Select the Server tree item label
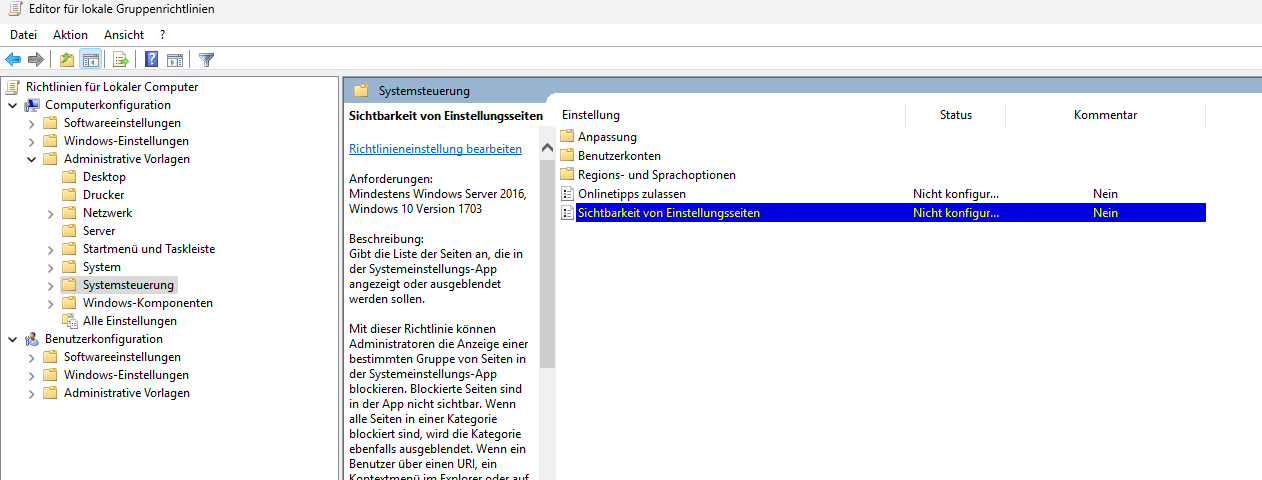1262x480 pixels. [x=99, y=231]
